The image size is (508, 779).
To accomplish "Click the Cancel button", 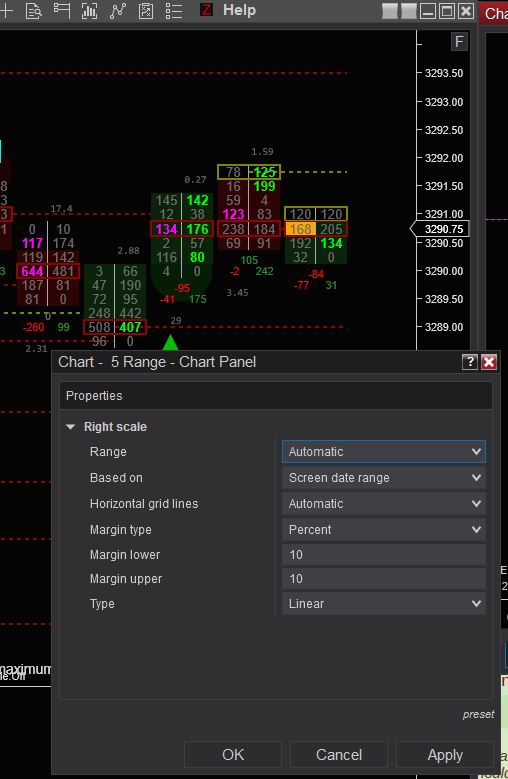I will [x=339, y=755].
